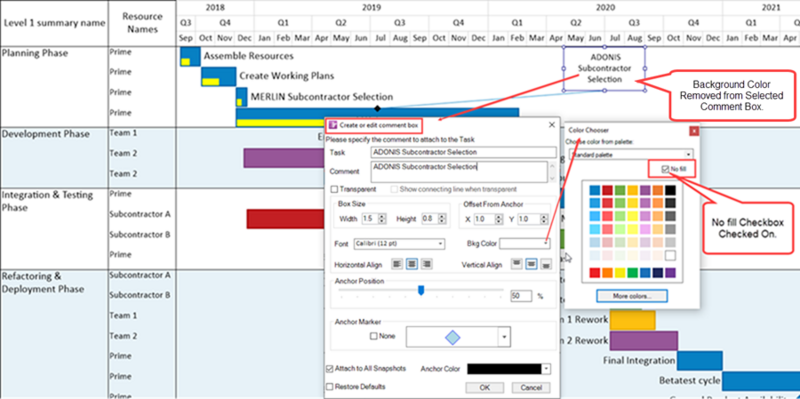Click the Planning Phase row label
Screen dimensions: 800x399
(x=35, y=53)
